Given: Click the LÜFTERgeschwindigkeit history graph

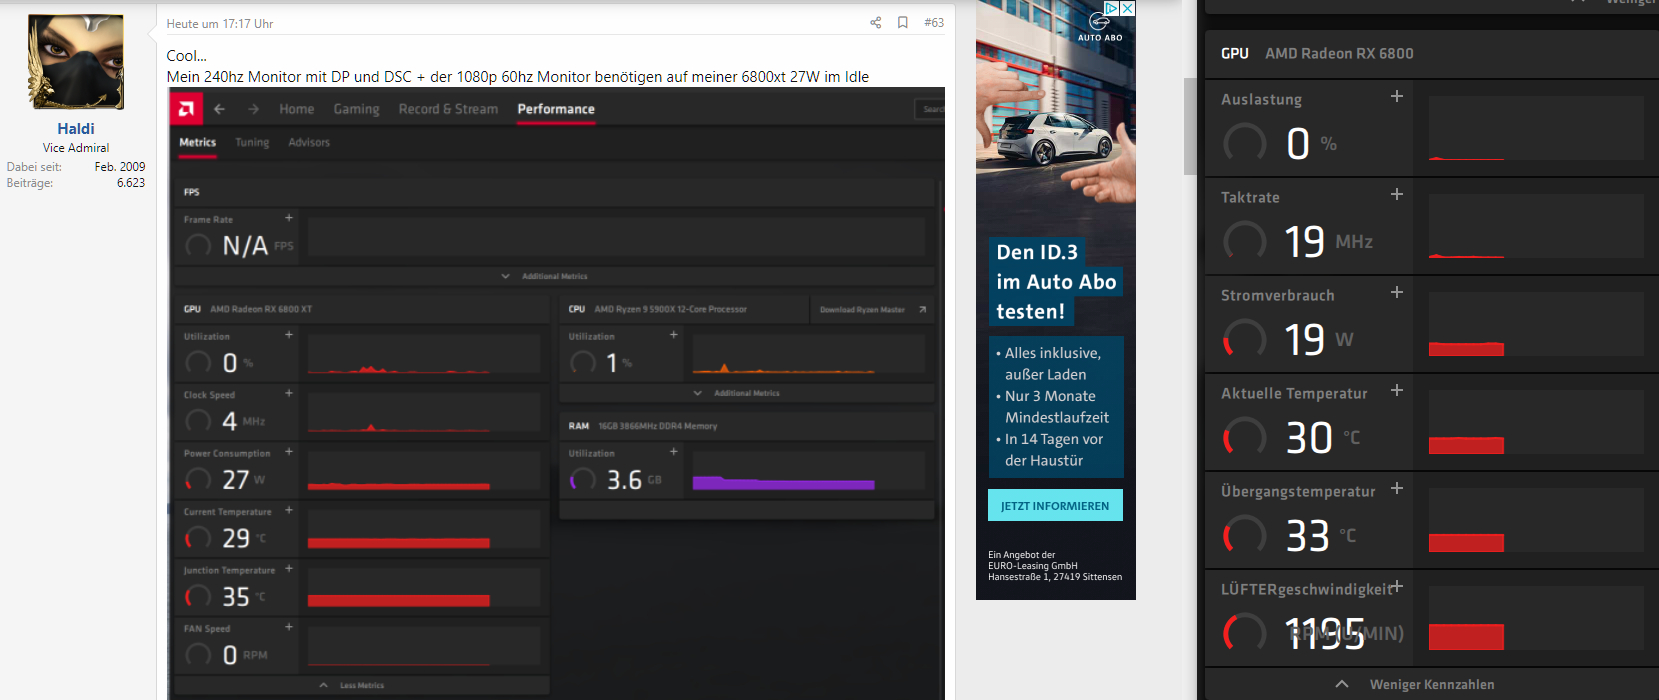Looking at the screenshot, I should click(x=1536, y=618).
